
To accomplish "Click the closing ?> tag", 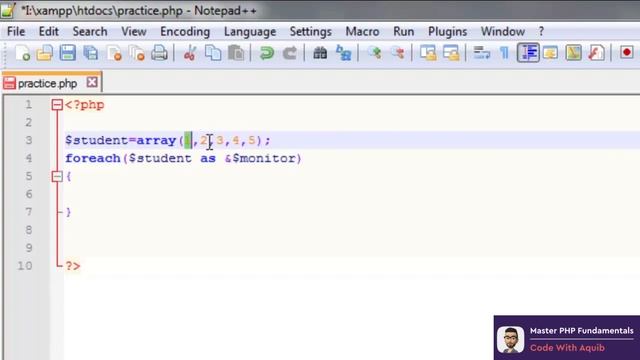I will click(x=73, y=266).
